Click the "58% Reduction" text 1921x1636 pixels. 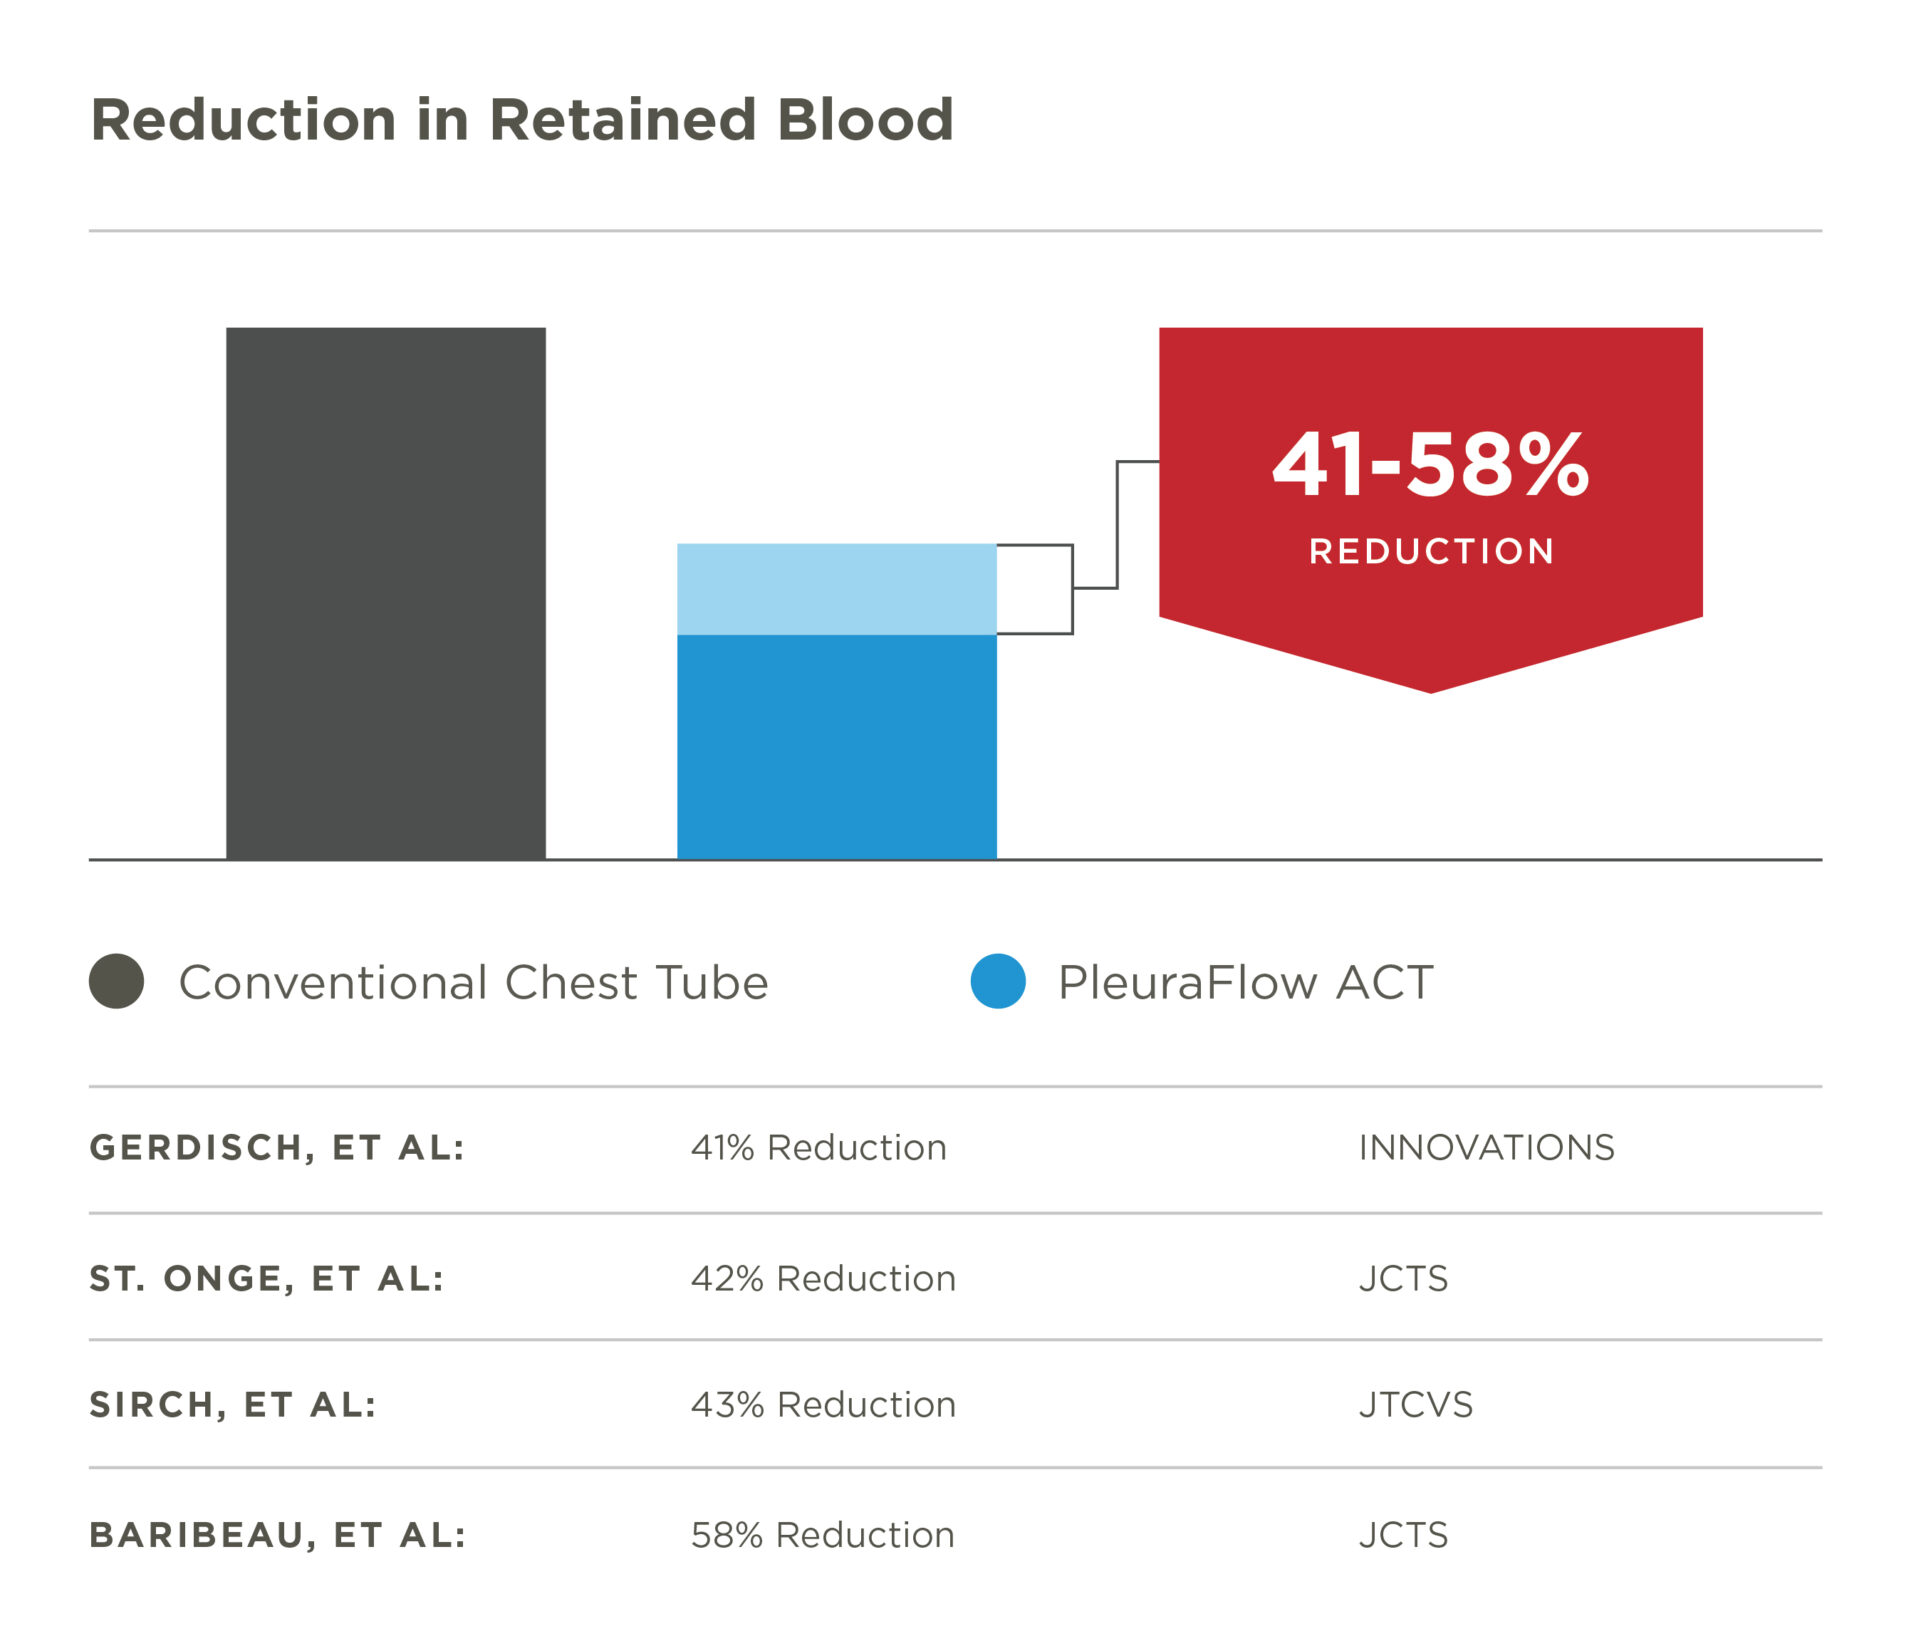tap(822, 1535)
